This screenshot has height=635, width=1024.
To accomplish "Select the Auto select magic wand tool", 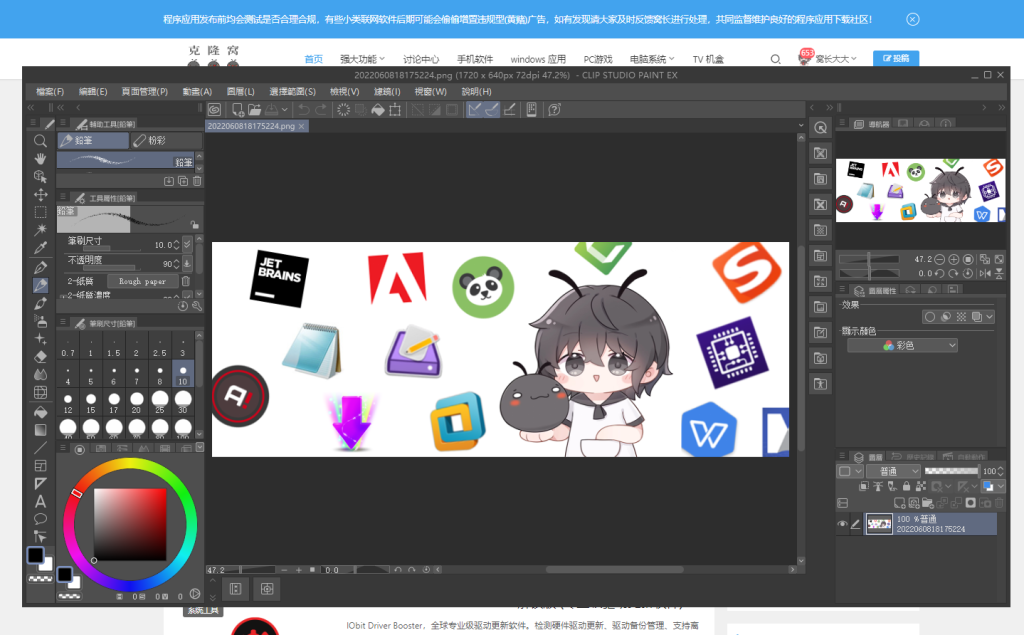I will pyautogui.click(x=40, y=230).
